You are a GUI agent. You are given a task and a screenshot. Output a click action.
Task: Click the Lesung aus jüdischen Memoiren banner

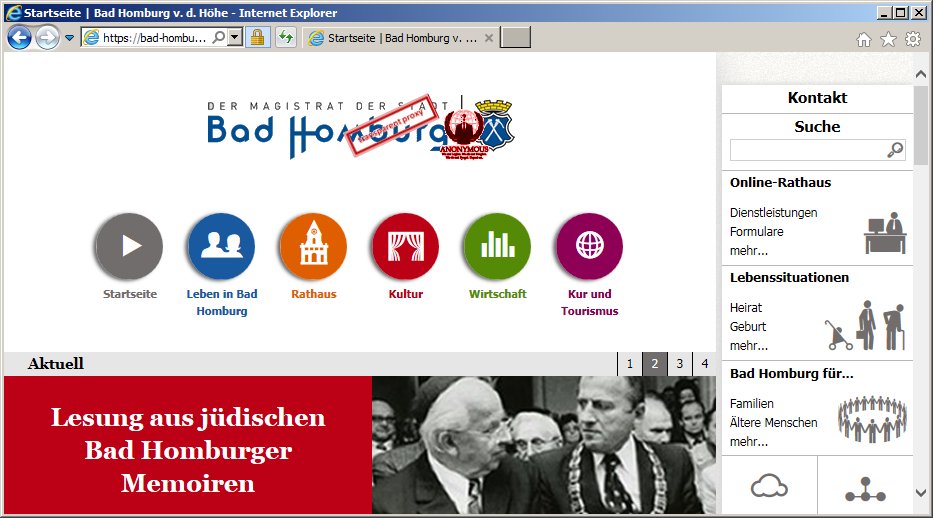(x=188, y=445)
